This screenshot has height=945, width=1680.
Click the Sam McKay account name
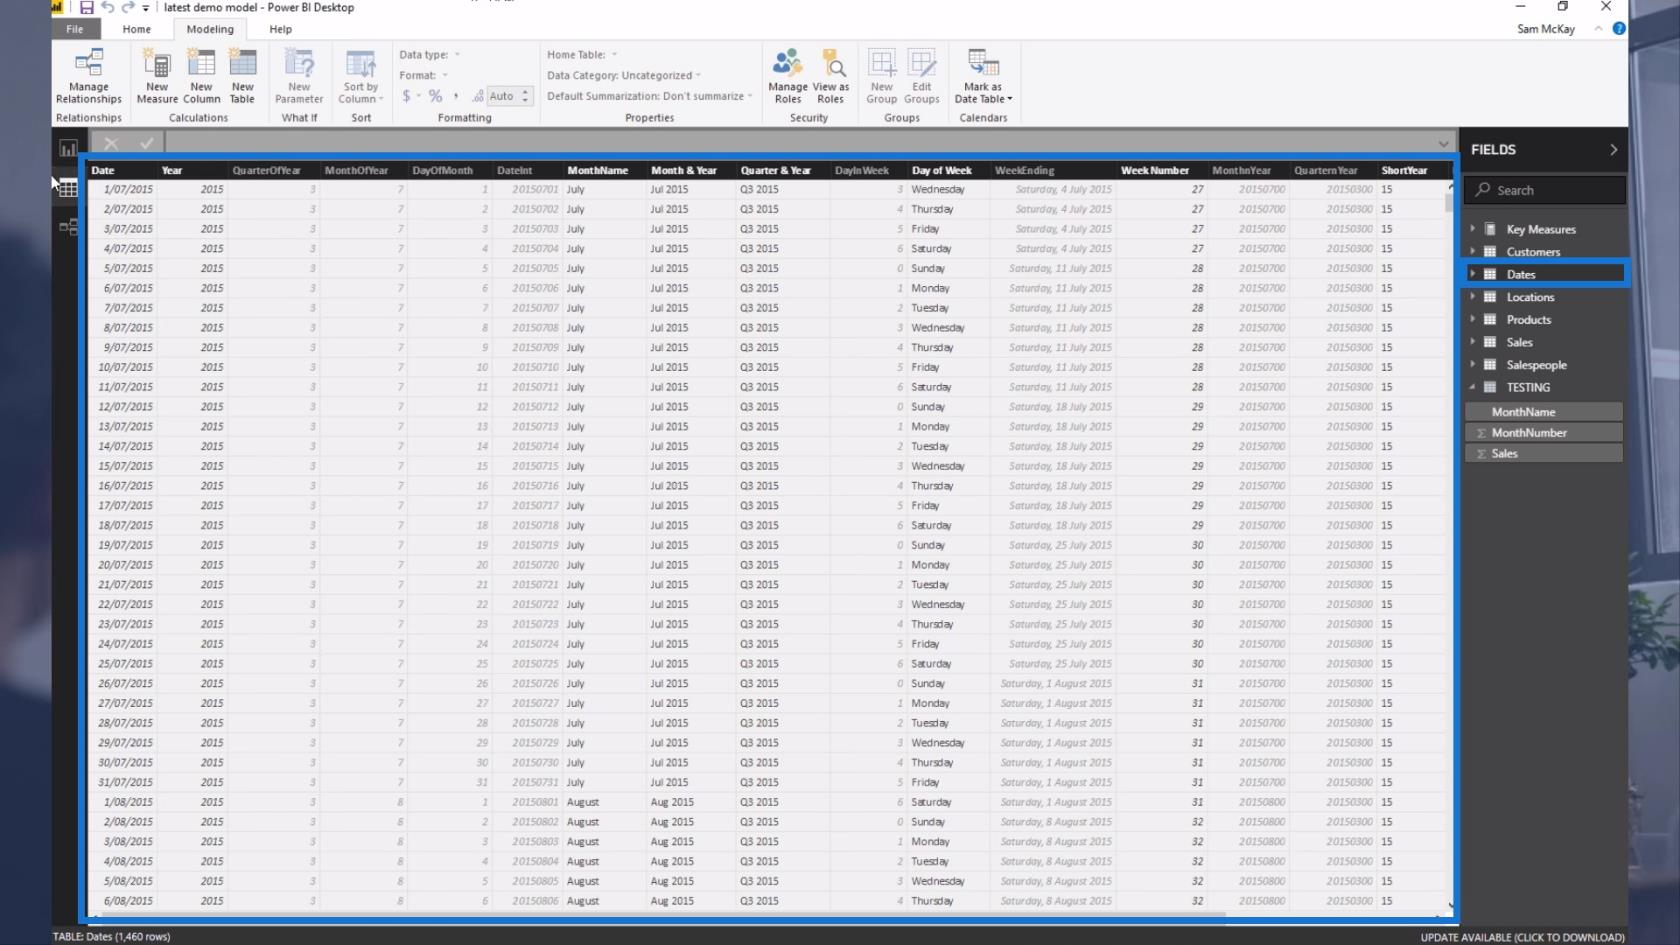click(1545, 29)
